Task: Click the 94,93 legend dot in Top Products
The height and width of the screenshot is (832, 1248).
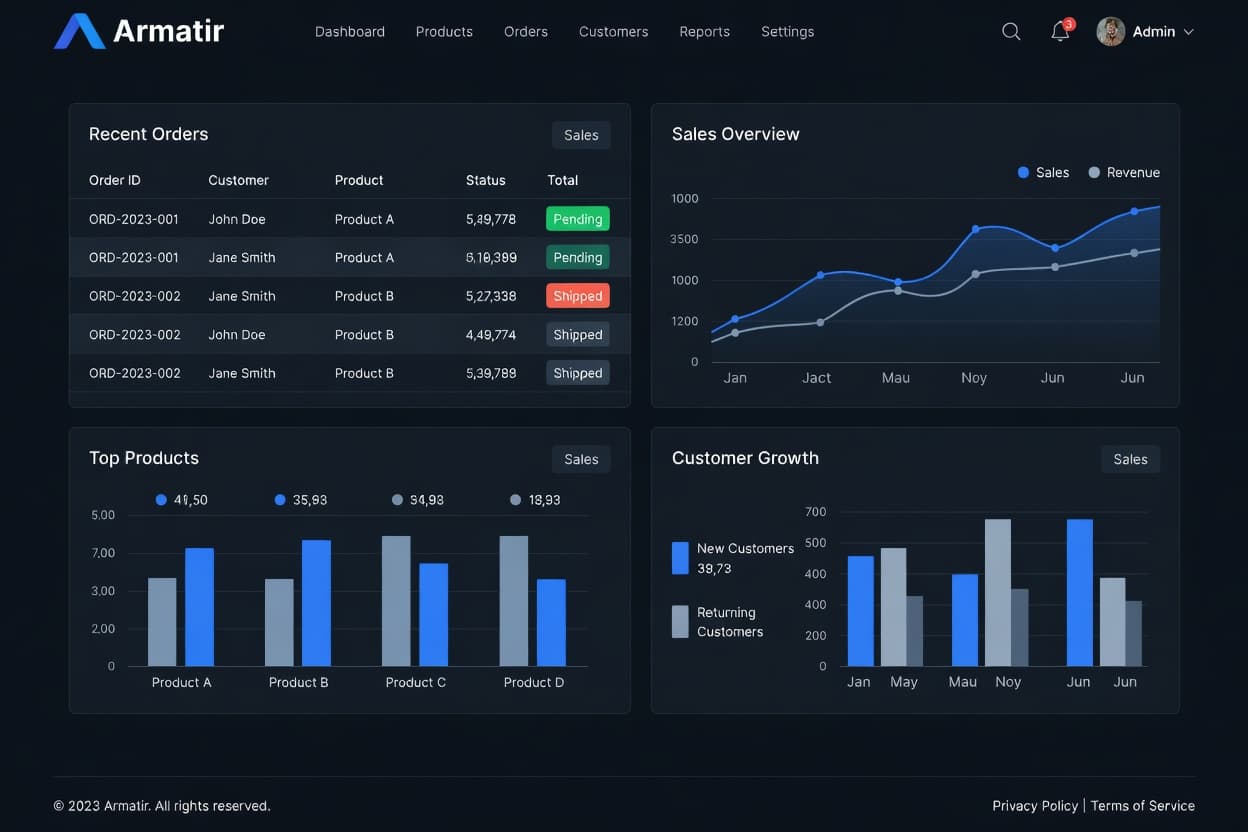Action: (397, 500)
